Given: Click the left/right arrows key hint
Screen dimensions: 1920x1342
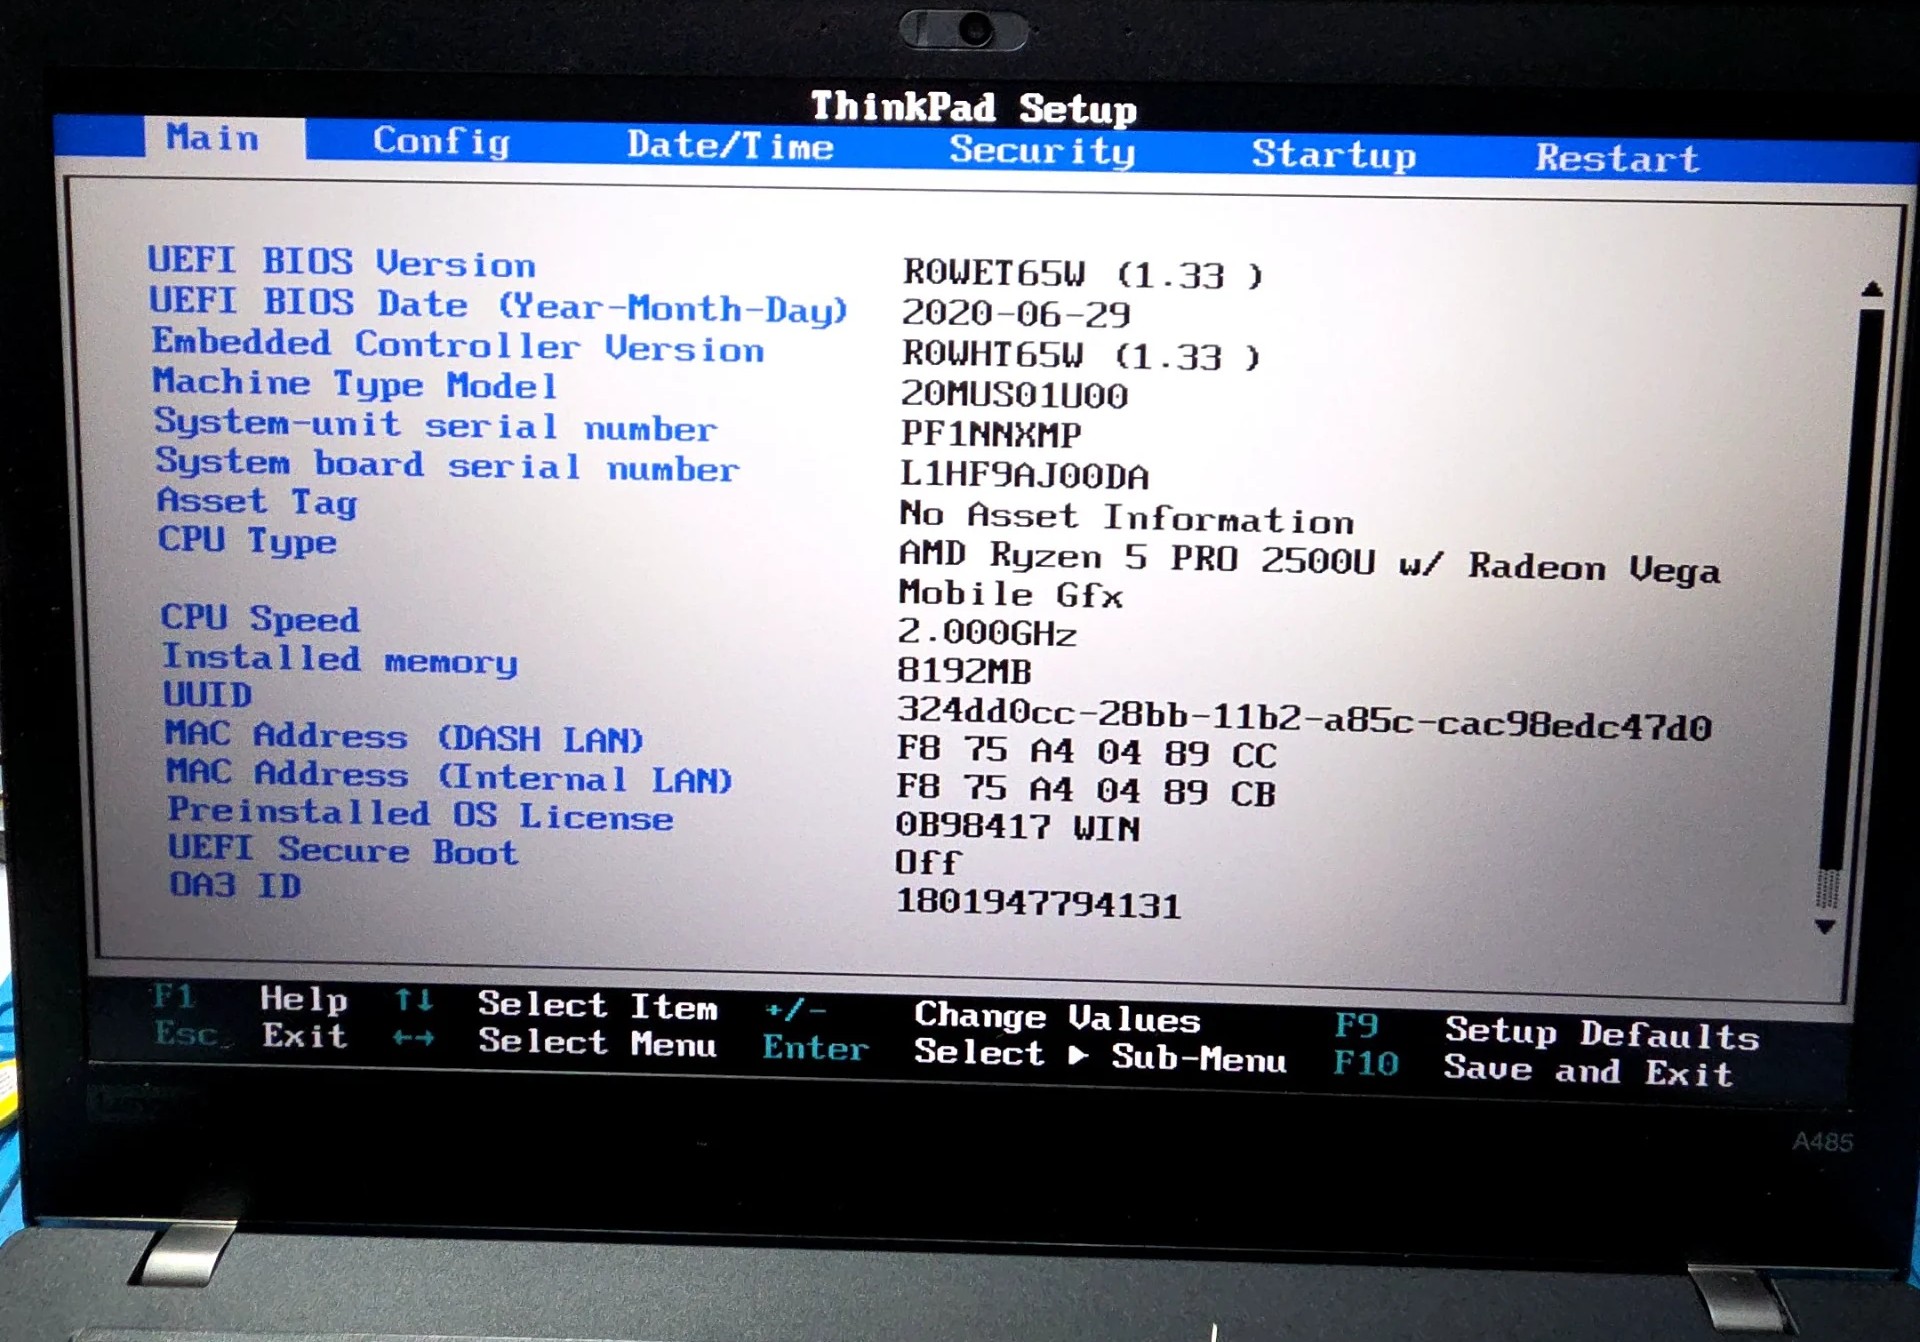Looking at the screenshot, I should click(x=414, y=1039).
